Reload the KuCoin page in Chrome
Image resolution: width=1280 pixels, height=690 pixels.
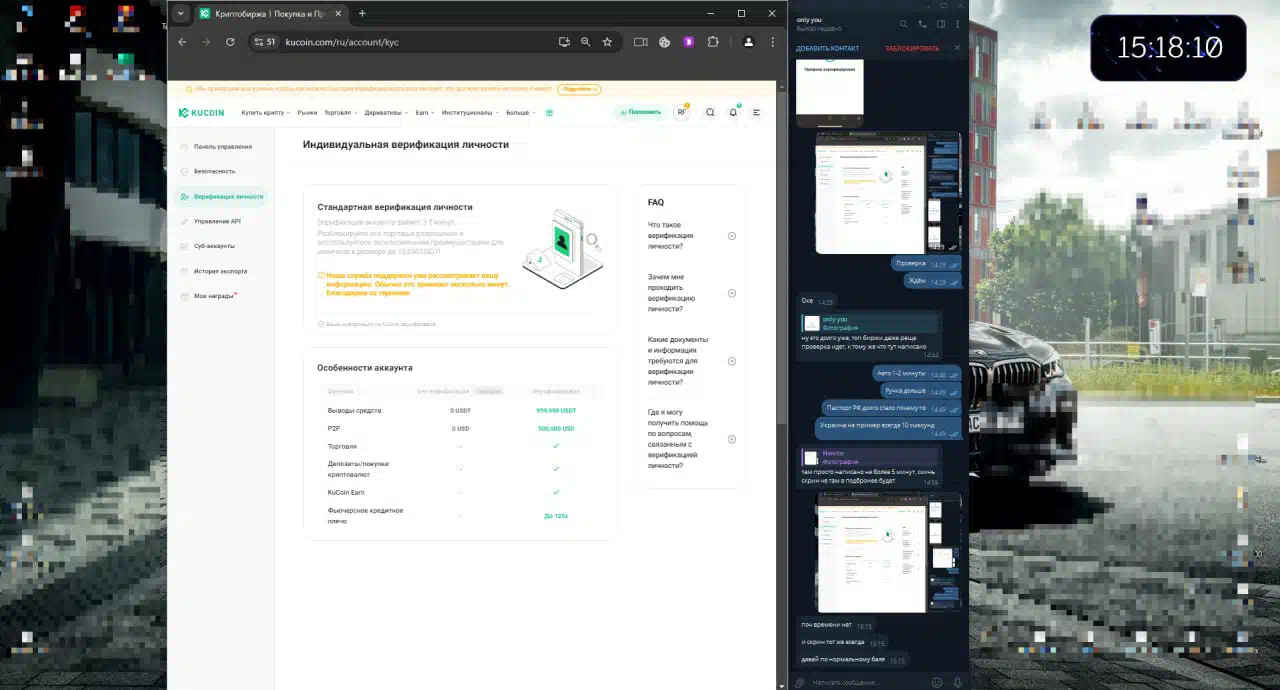pyautogui.click(x=230, y=42)
